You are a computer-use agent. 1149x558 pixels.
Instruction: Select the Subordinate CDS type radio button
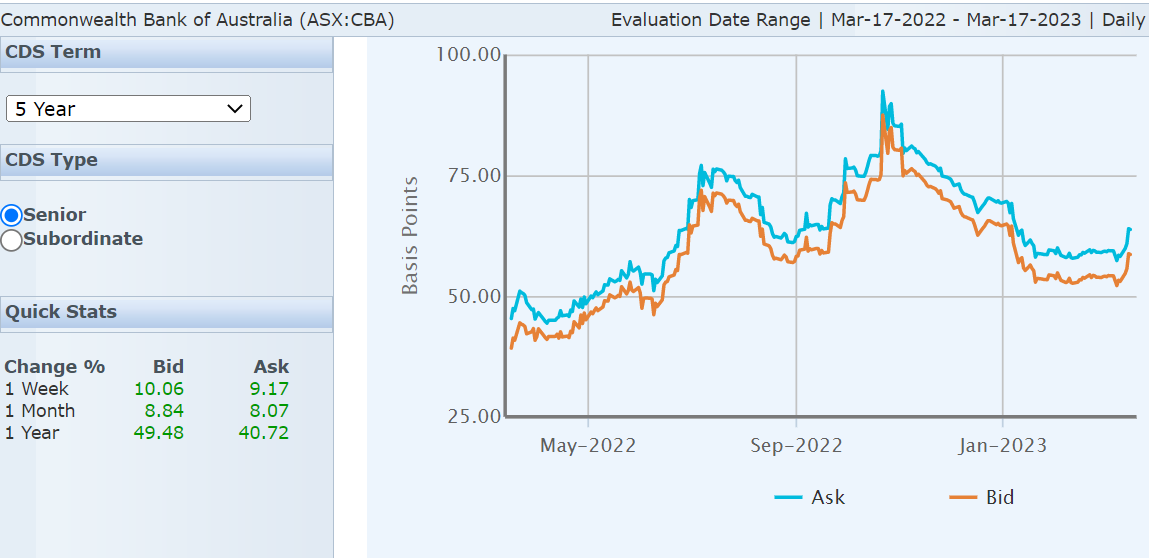click(x=12, y=240)
